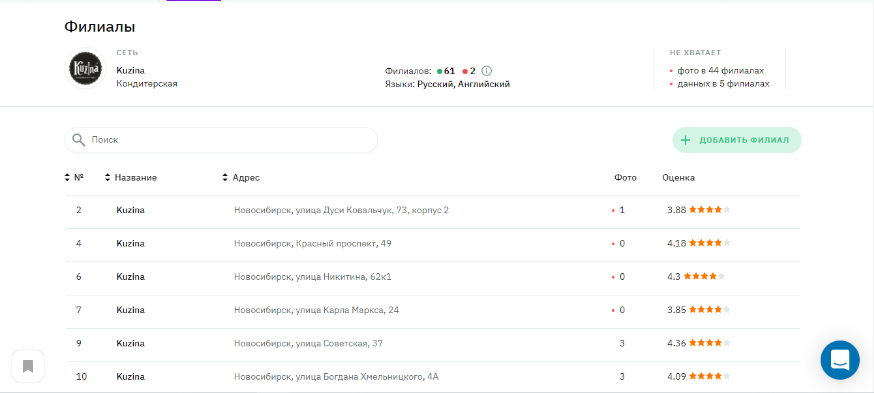Click the star rating 3.88 in row 2

tap(698, 210)
